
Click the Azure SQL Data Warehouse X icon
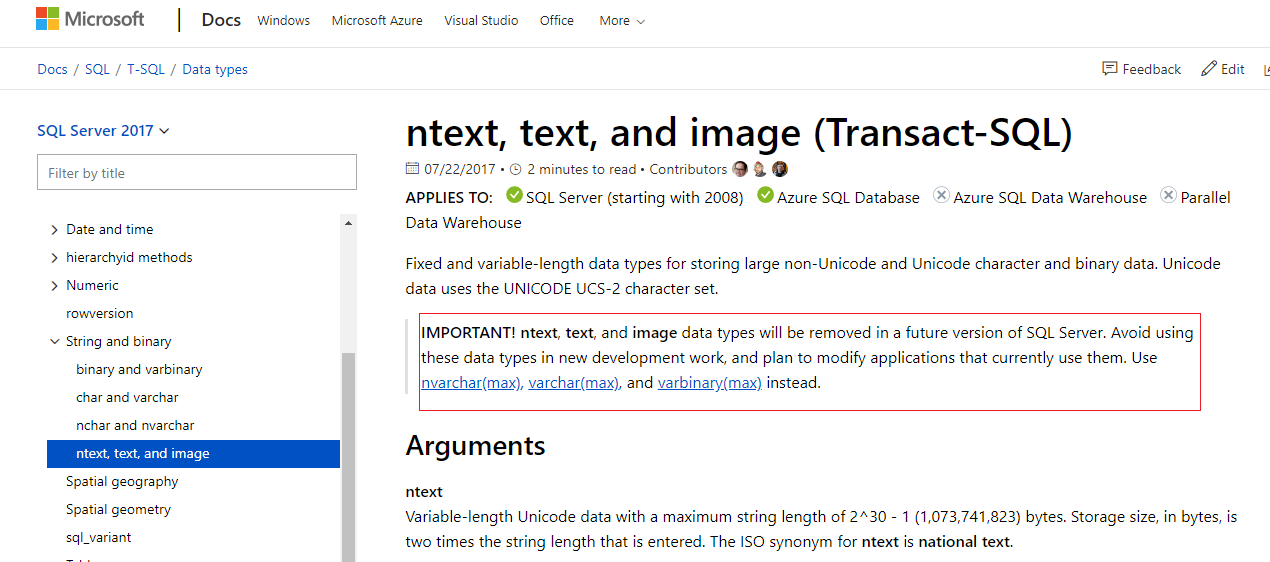tap(941, 196)
